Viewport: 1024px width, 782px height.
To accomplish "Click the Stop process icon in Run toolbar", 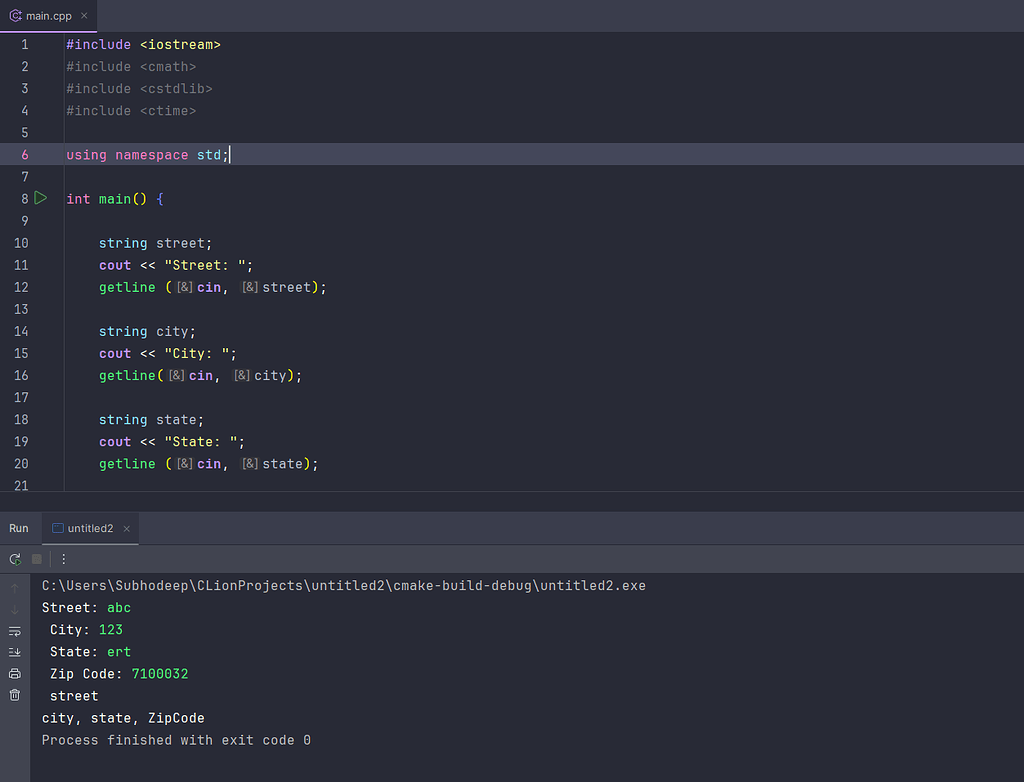I will coord(37,558).
